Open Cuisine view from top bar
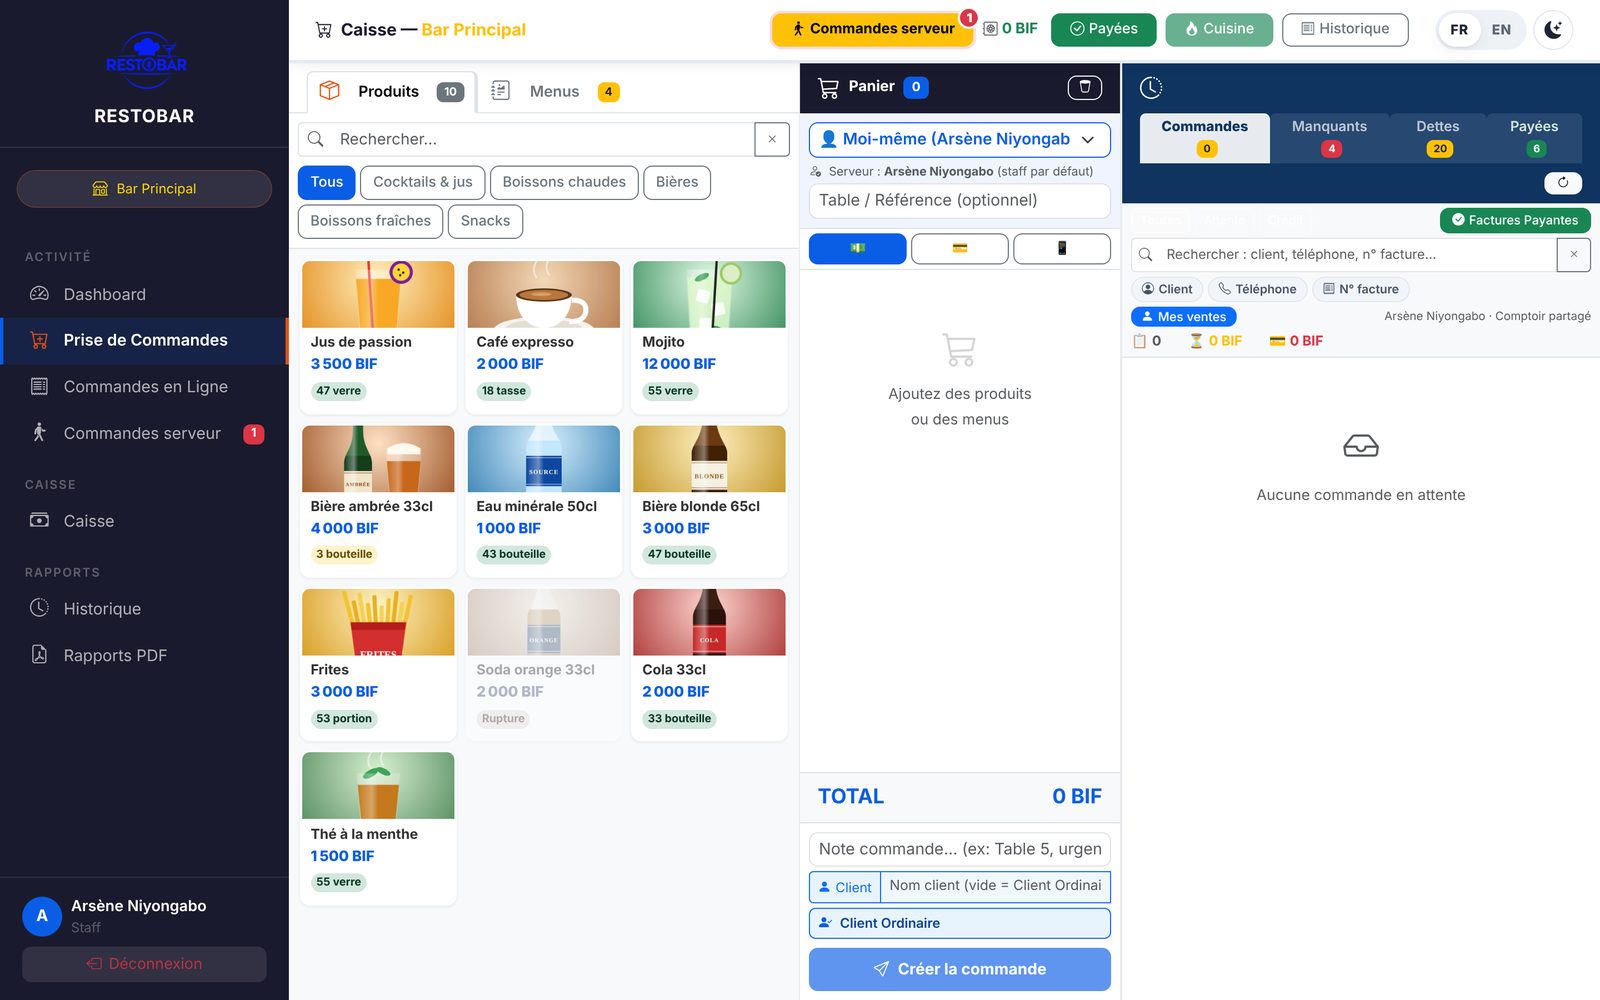 1219,29
